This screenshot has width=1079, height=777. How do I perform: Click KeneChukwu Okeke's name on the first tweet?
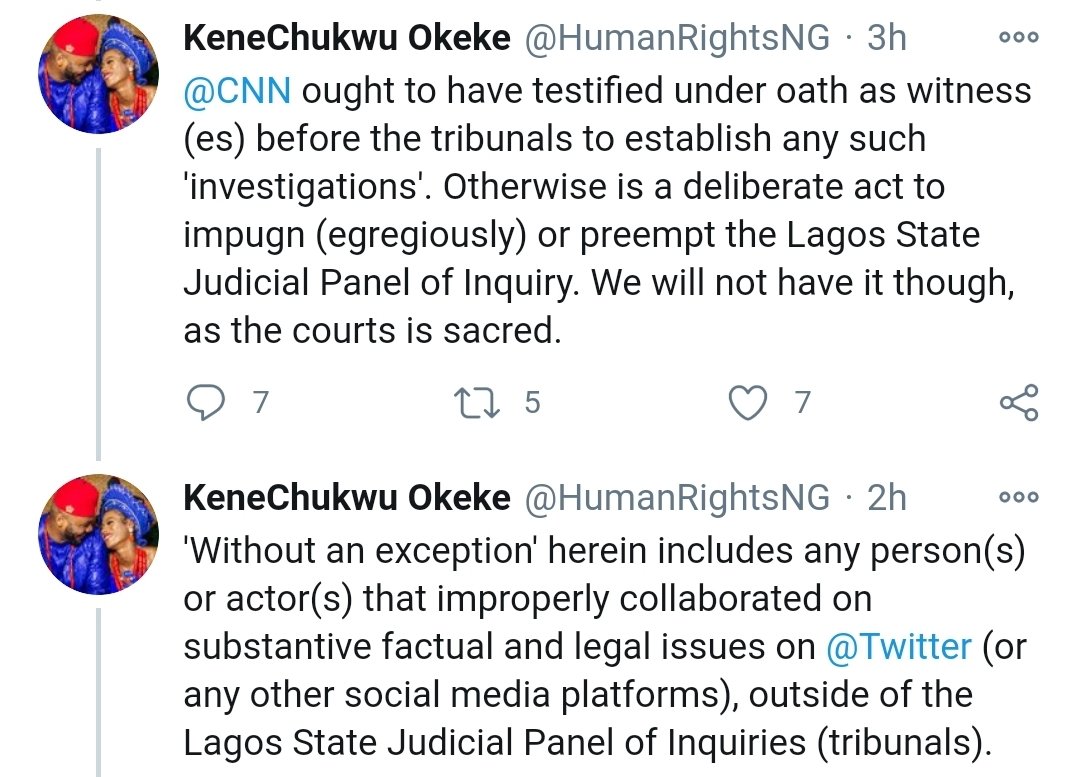click(x=346, y=39)
